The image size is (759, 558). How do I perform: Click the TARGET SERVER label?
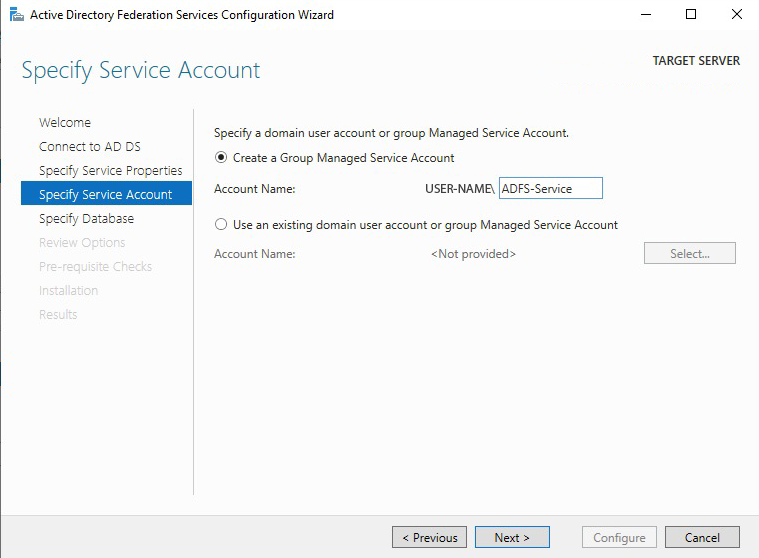[x=696, y=60]
